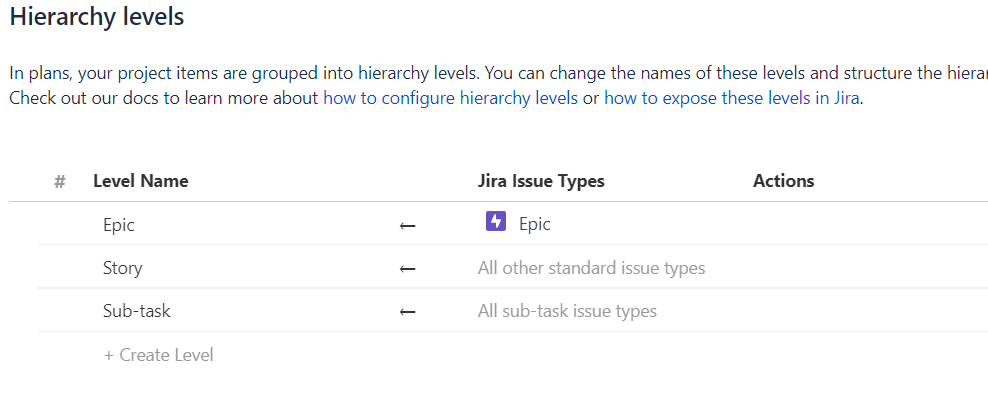Click the arrow in the Epic row
988x403 pixels.
(408, 225)
